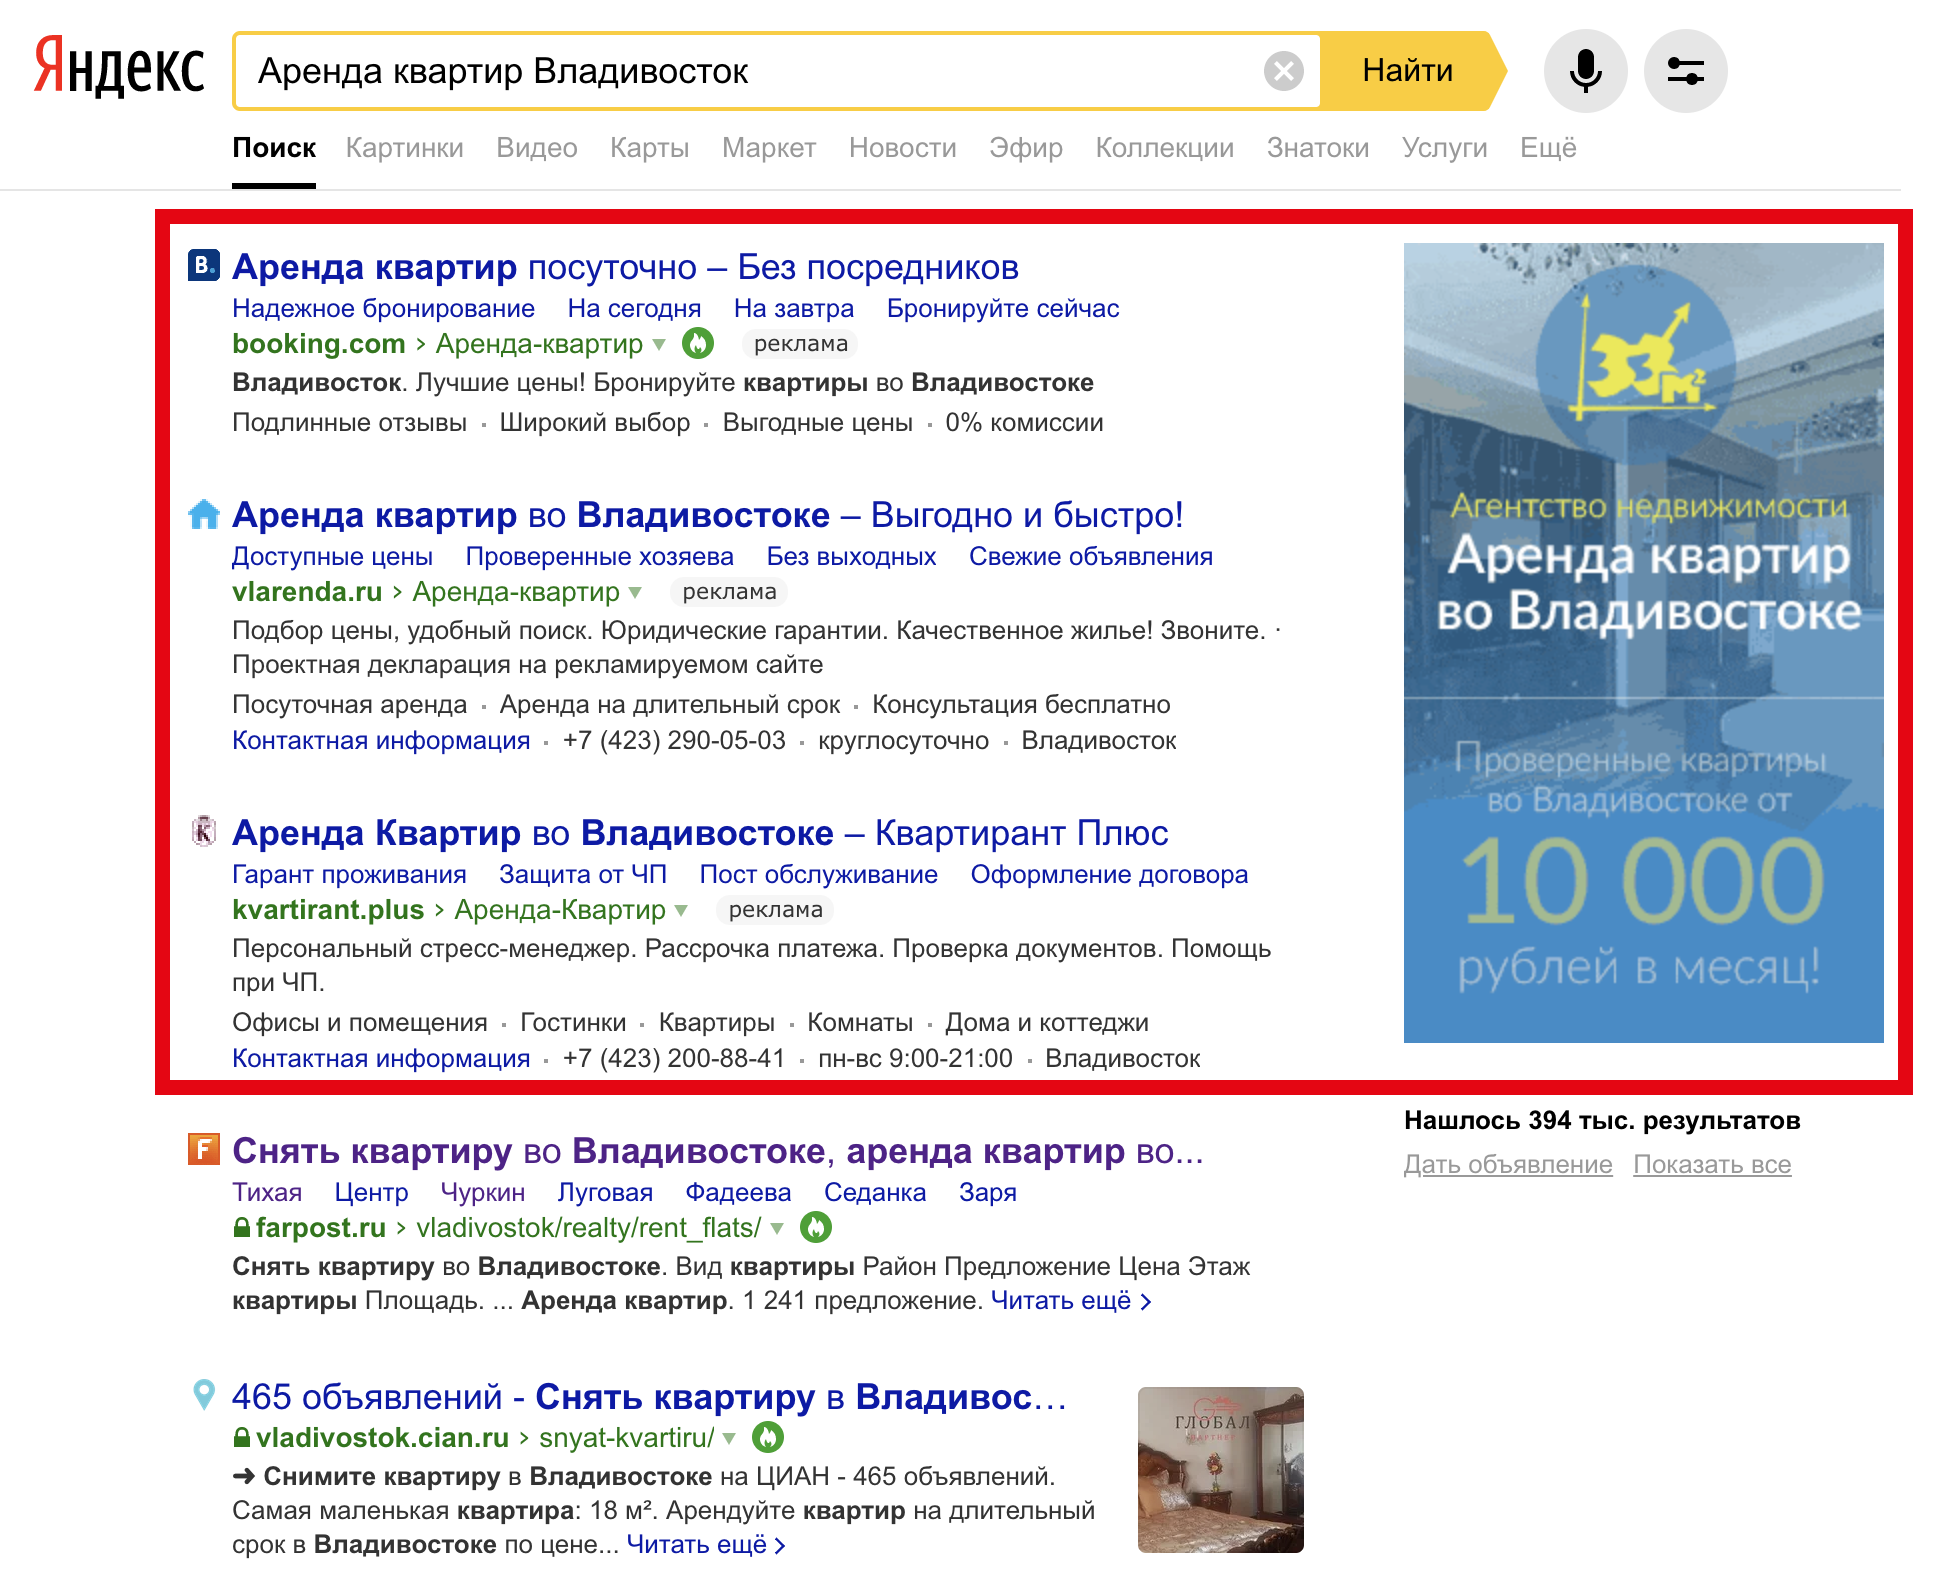Viewport: 1950px width, 1579px height.
Task: Click the vlarenda.ru house favicon
Action: [x=204, y=514]
